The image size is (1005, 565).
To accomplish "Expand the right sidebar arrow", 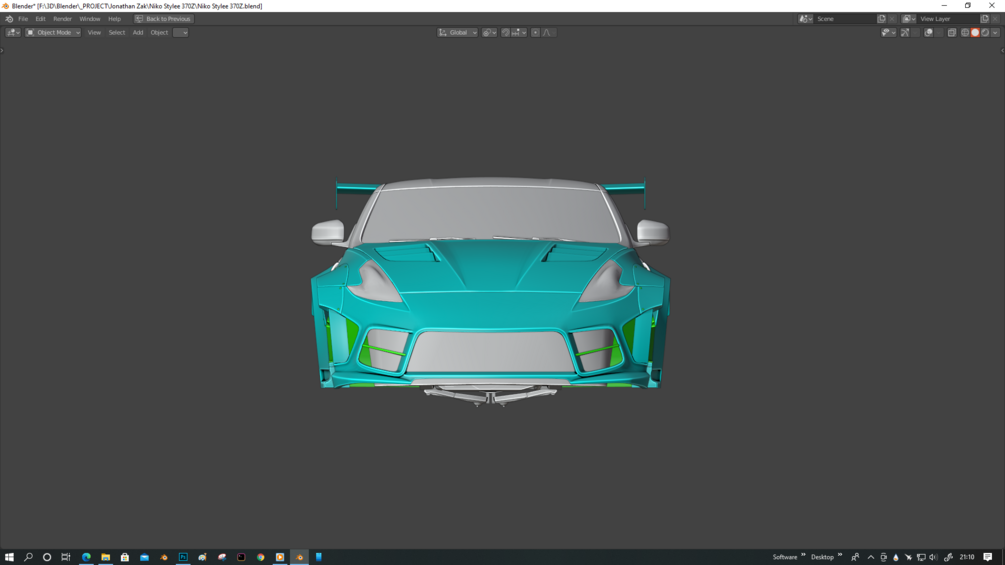I will (x=1002, y=51).
